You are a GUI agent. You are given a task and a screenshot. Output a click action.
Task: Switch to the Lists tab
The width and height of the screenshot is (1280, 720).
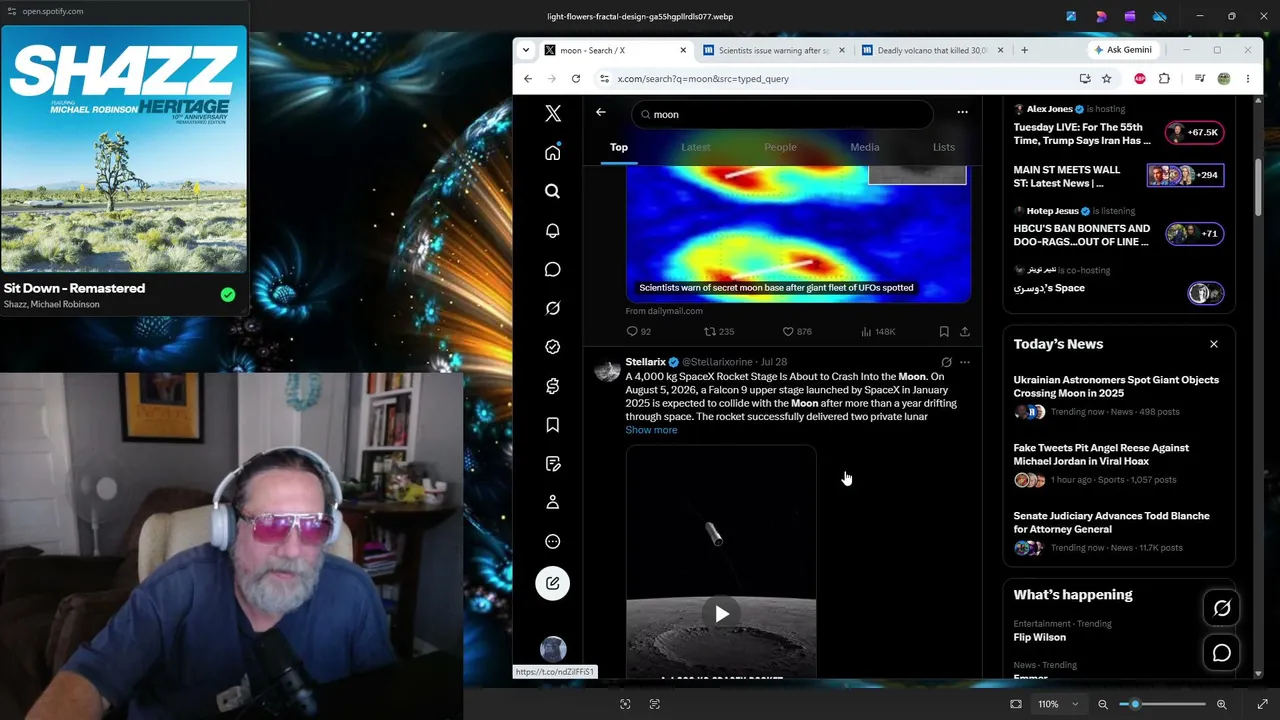944,147
